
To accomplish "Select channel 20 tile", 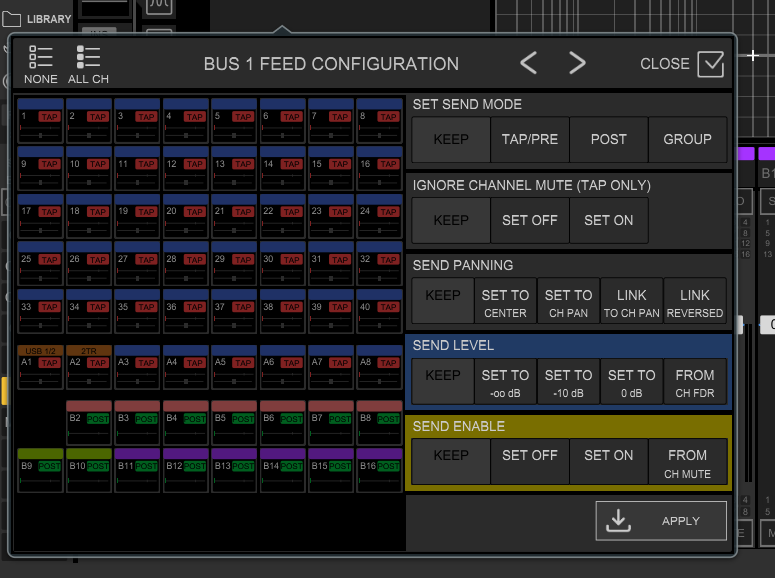I will click(x=186, y=216).
